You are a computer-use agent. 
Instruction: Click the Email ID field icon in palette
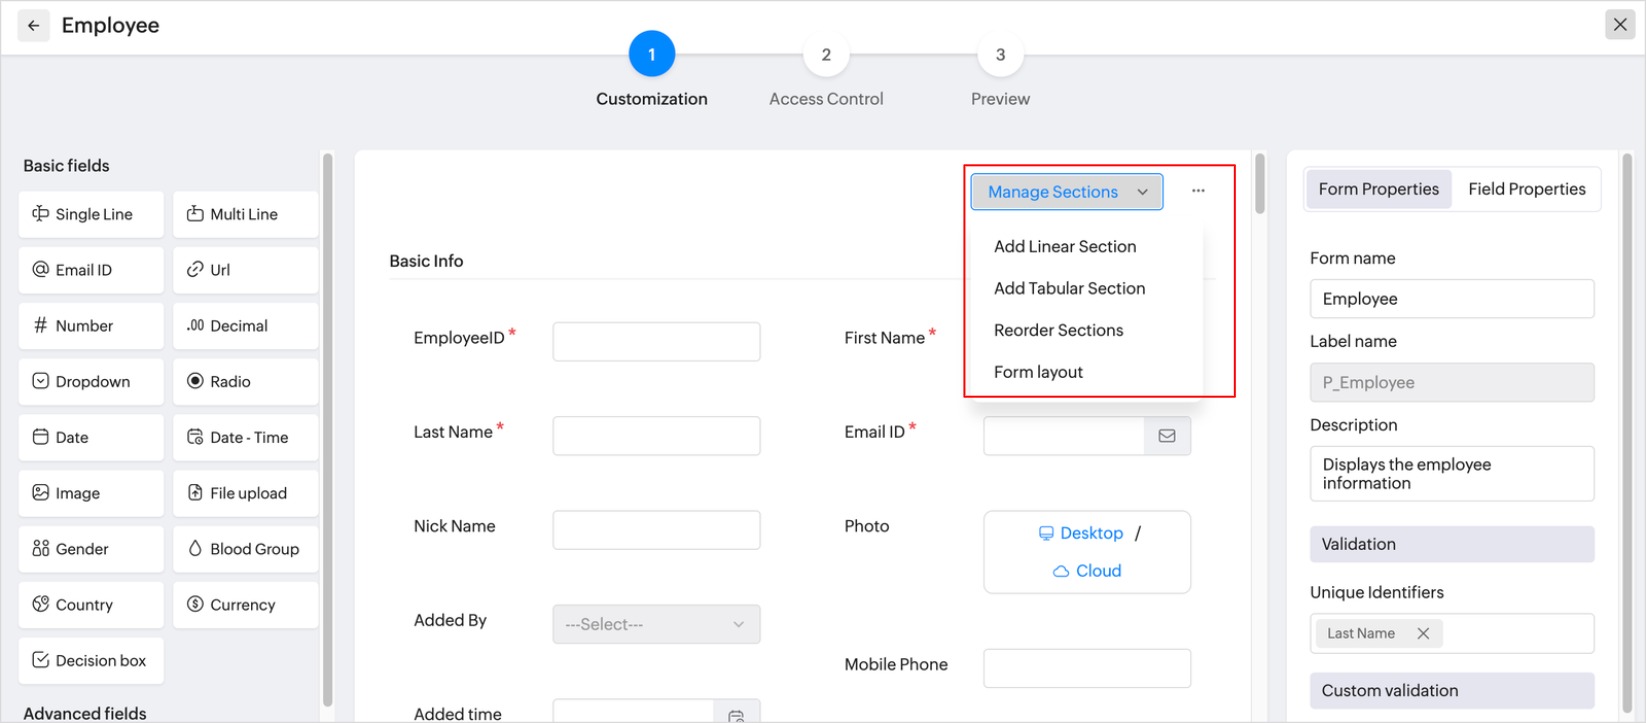[x=41, y=270]
